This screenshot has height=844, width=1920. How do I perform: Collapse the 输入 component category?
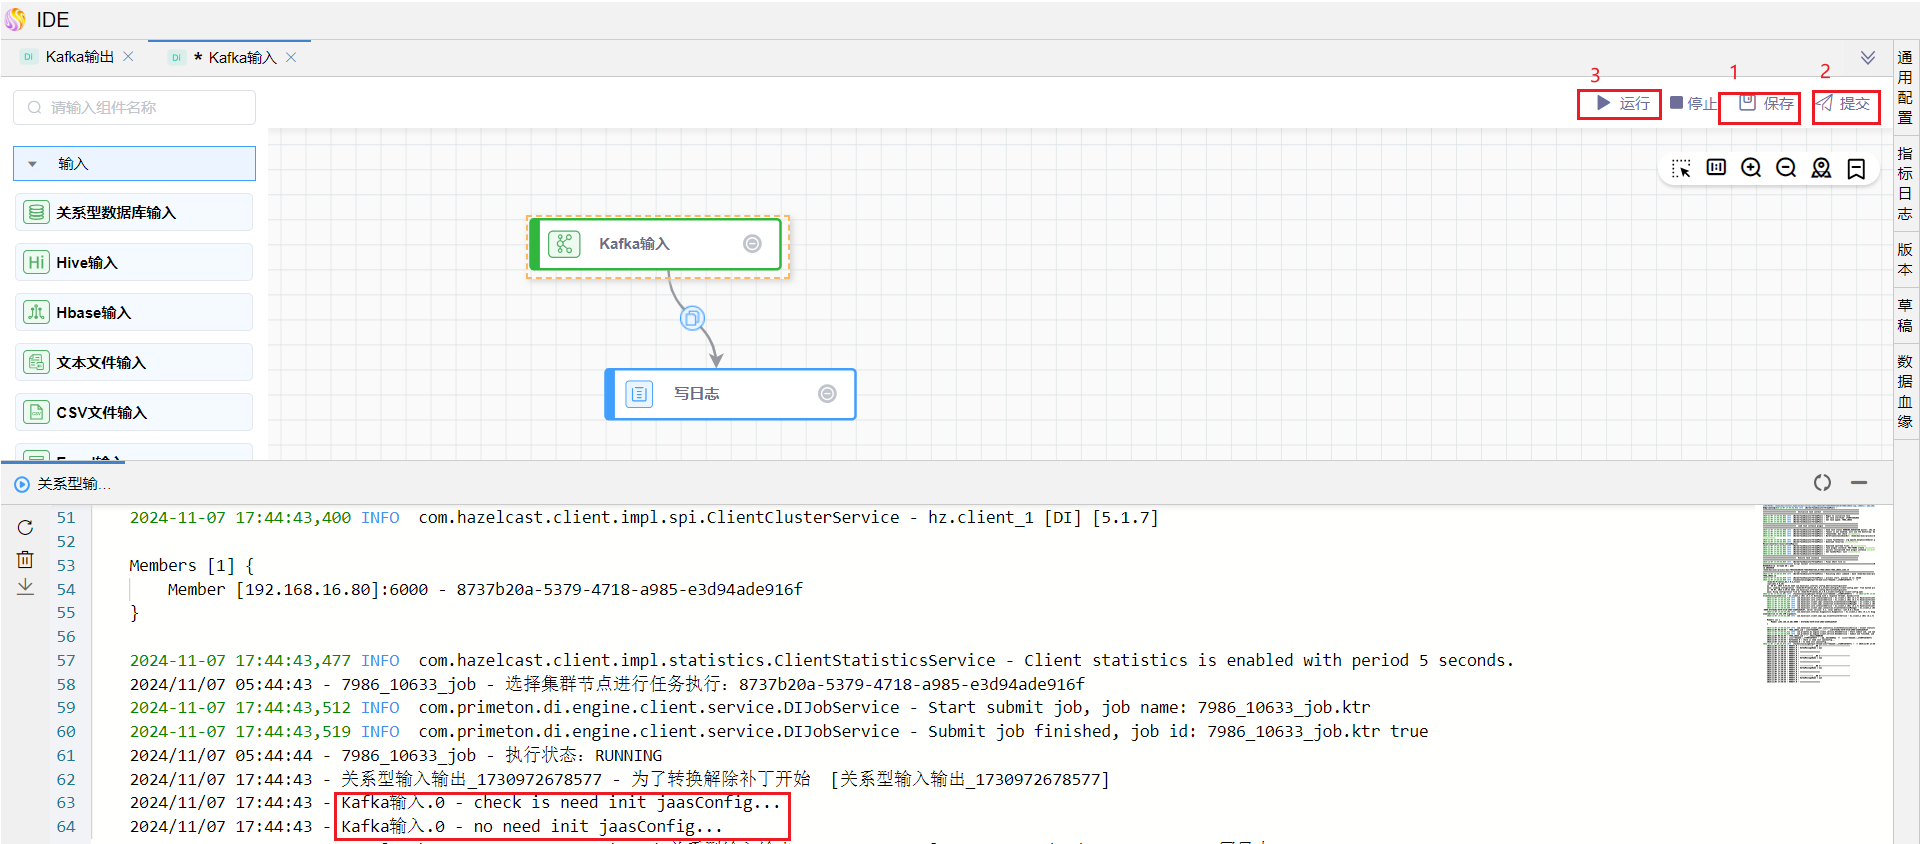click(x=33, y=164)
